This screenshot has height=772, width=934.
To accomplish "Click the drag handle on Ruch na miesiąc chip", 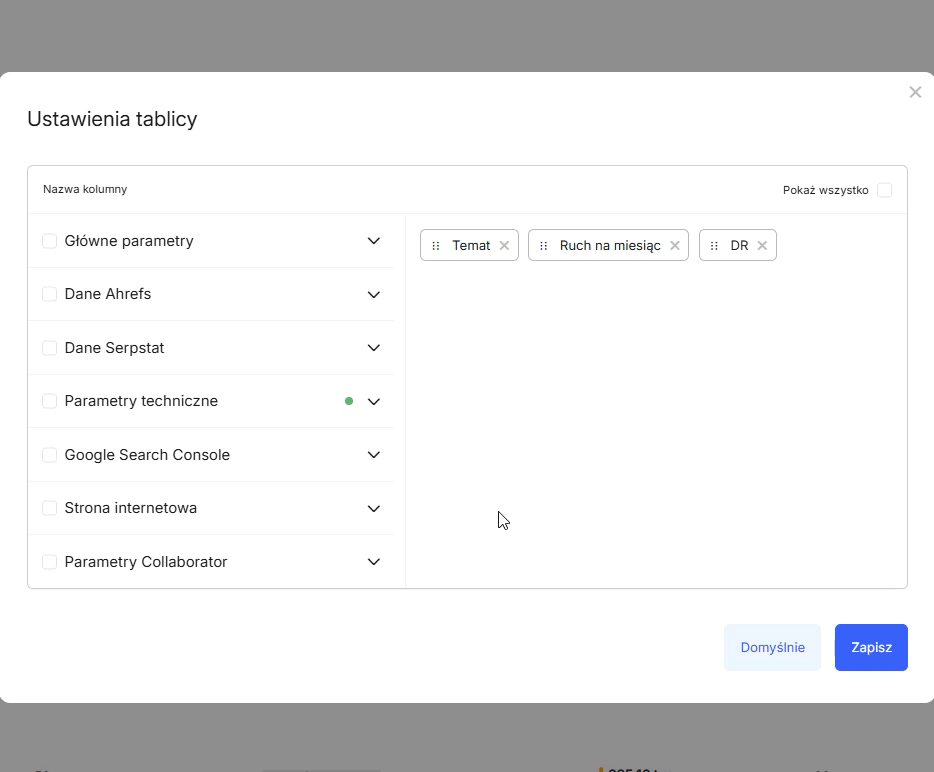I will tap(545, 245).
